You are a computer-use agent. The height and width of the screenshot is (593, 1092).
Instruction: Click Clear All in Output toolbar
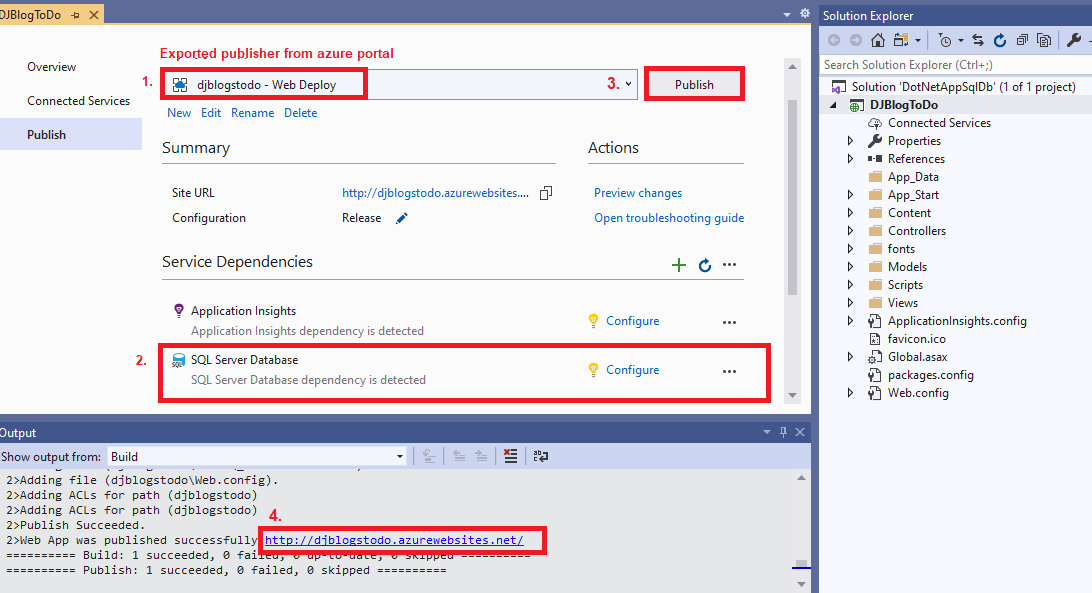pyautogui.click(x=510, y=456)
